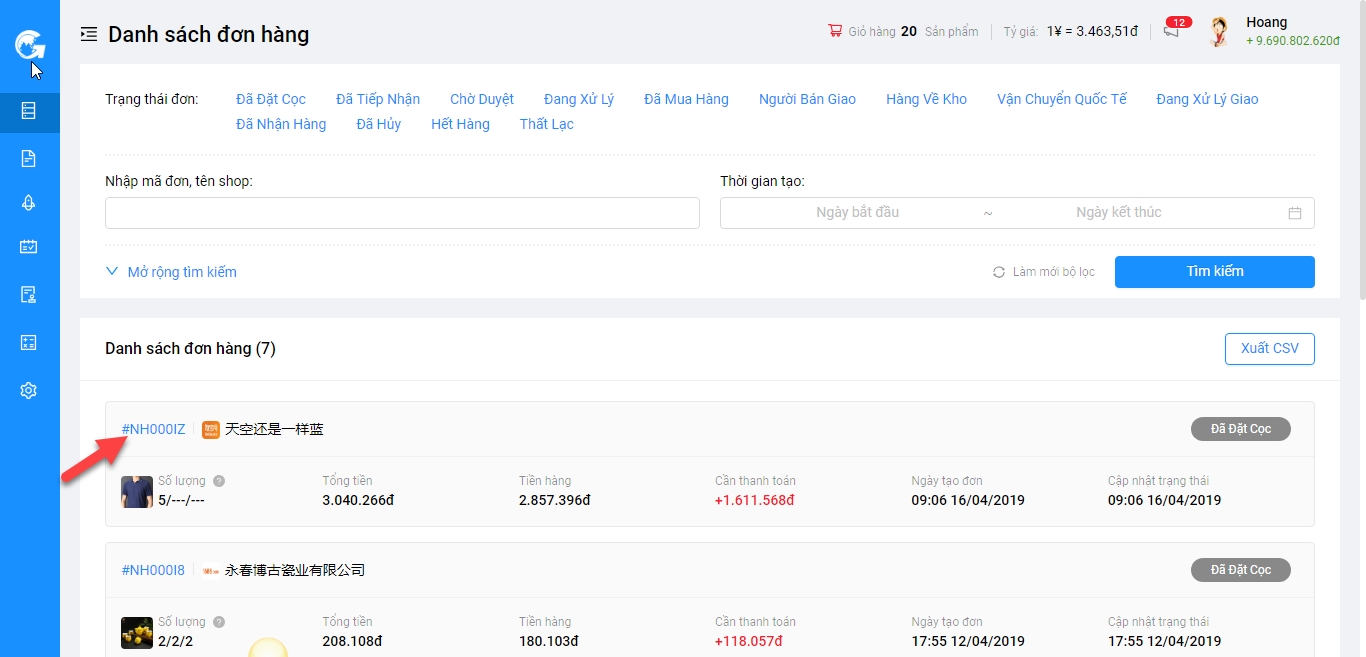Expand search with Mở rộng tìm kiếm
Screen dimensions: 1366x657
pos(171,272)
